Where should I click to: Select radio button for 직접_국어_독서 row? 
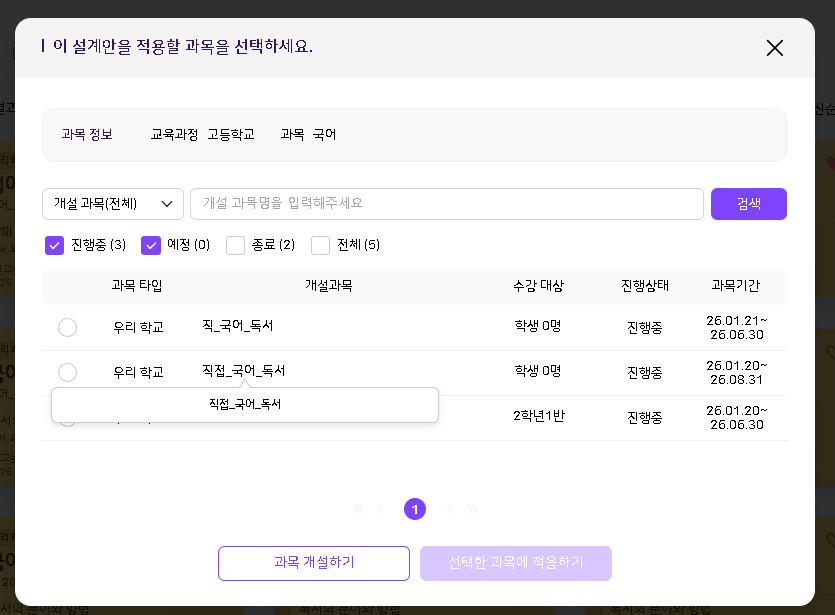click(x=68, y=372)
